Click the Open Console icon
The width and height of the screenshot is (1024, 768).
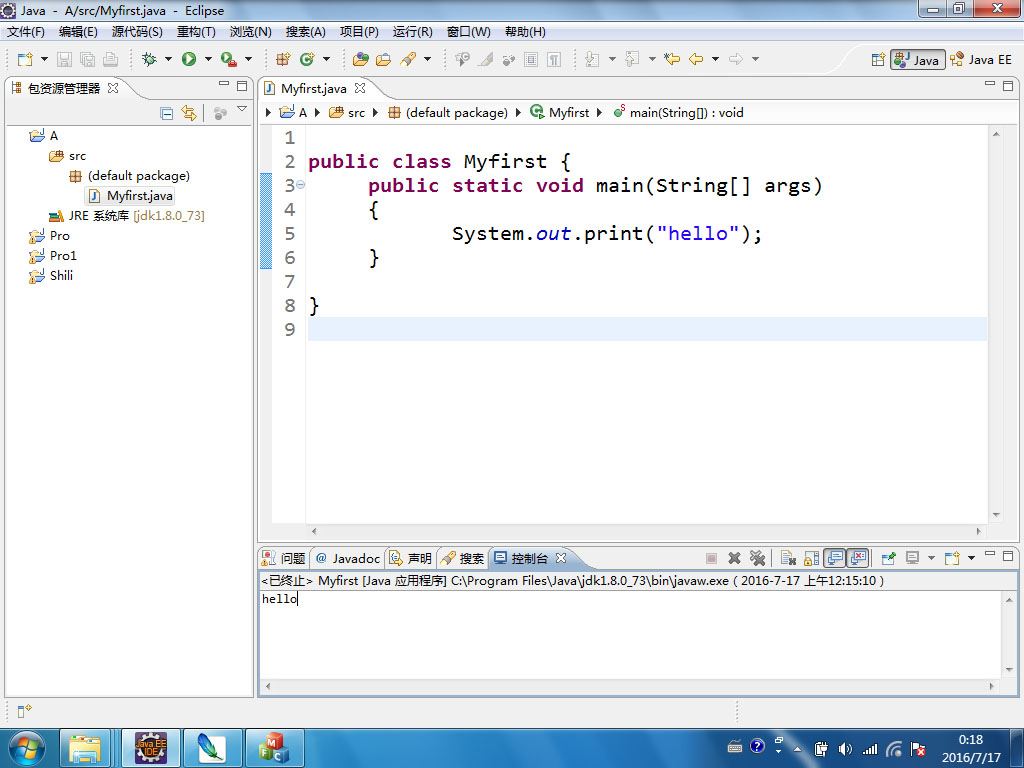coord(952,558)
